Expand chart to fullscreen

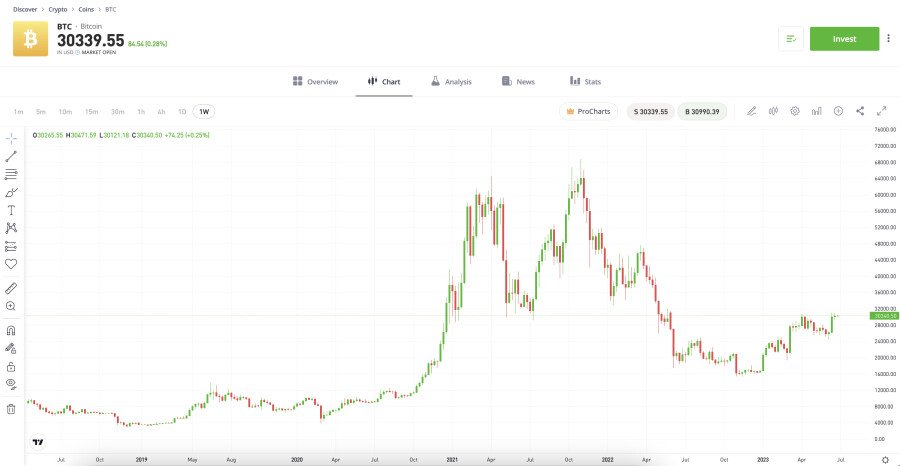pos(882,111)
